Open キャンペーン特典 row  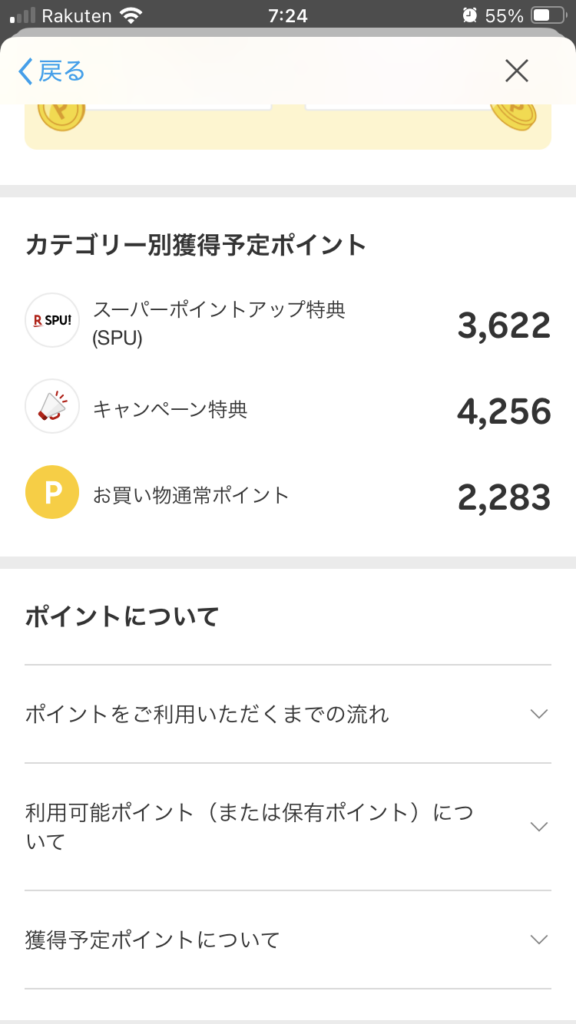click(x=288, y=411)
